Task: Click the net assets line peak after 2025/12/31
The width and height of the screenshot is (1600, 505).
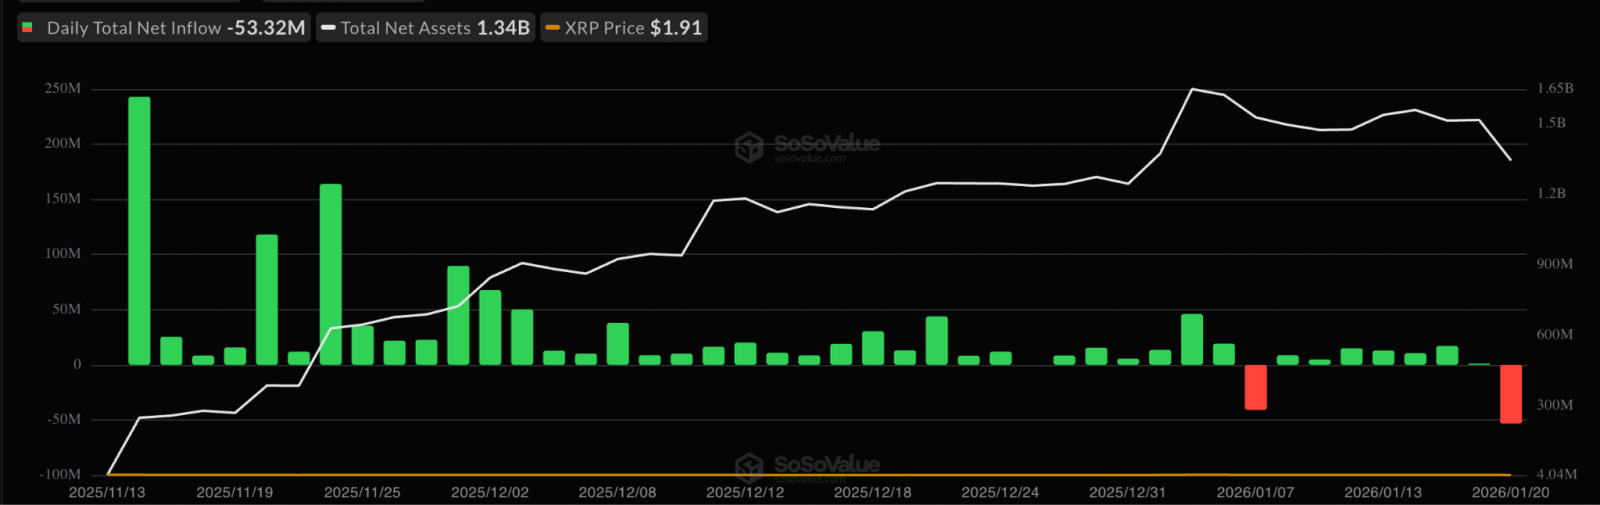Action: click(x=1192, y=90)
